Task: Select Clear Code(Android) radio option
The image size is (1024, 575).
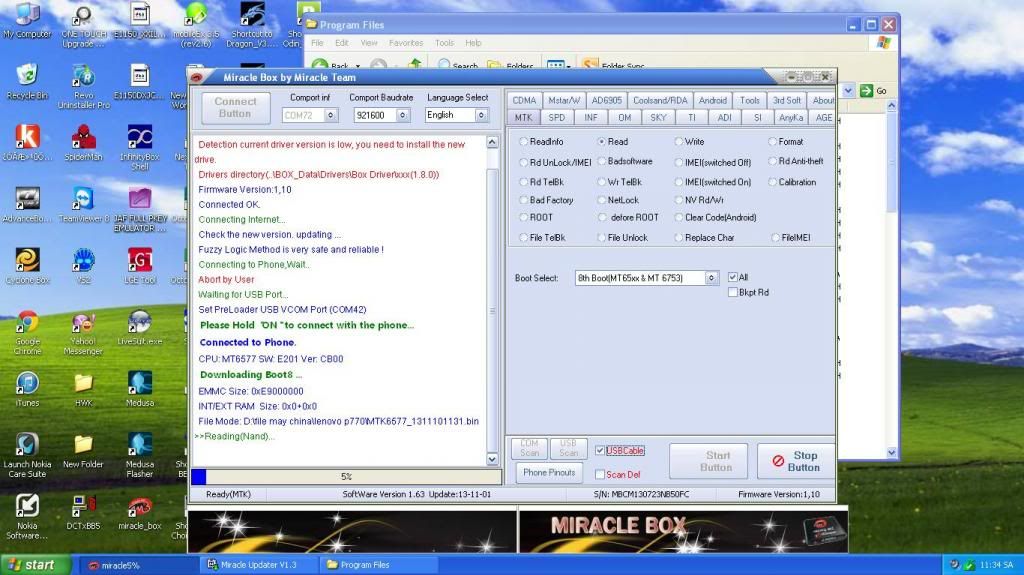Action: [679, 217]
